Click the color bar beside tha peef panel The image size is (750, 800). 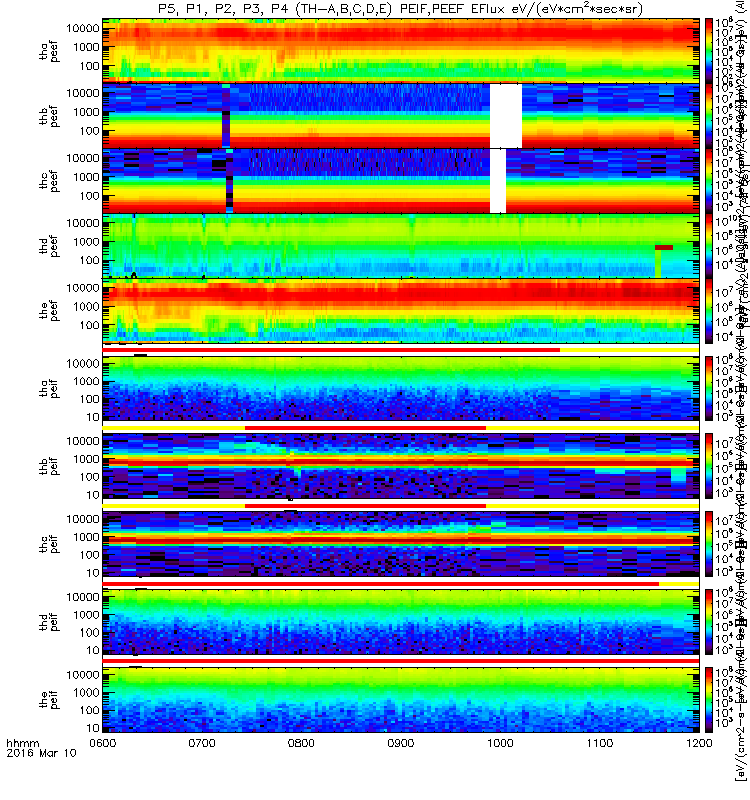709,51
